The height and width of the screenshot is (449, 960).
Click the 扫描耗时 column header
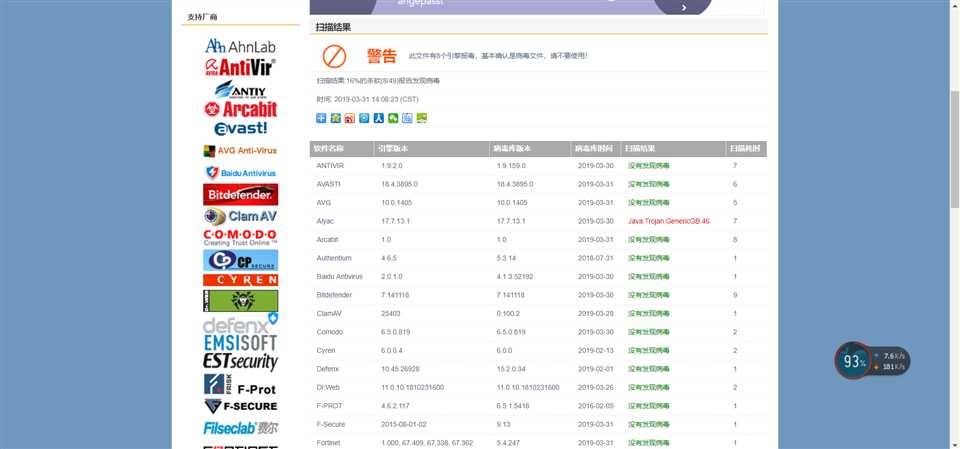746,149
